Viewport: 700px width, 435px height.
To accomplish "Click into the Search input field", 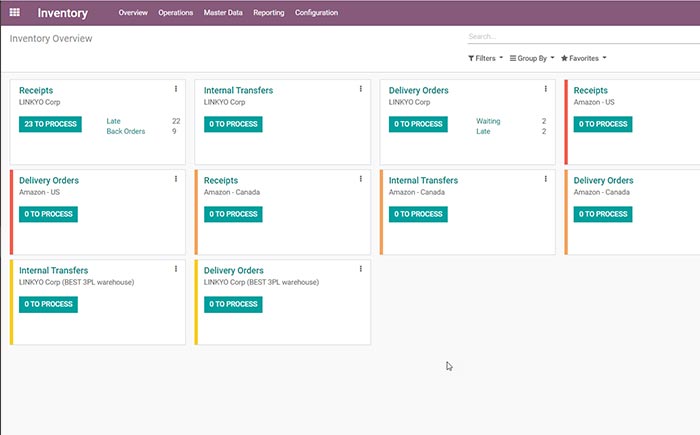I will click(x=580, y=37).
